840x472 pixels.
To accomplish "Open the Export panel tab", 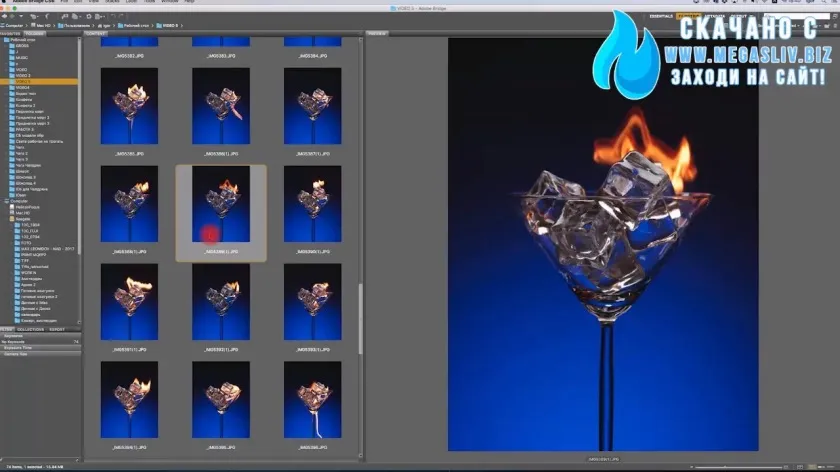I will click(x=56, y=328).
